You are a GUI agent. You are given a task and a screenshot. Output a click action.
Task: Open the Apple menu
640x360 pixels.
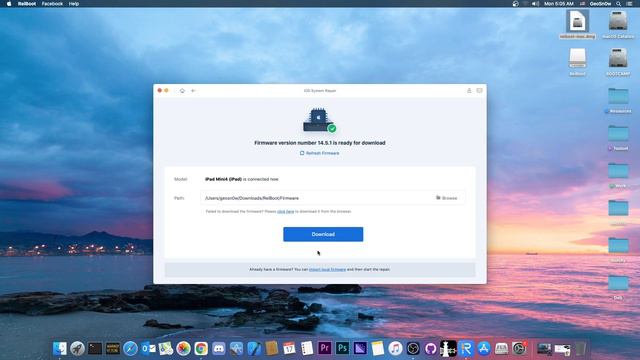(x=9, y=4)
